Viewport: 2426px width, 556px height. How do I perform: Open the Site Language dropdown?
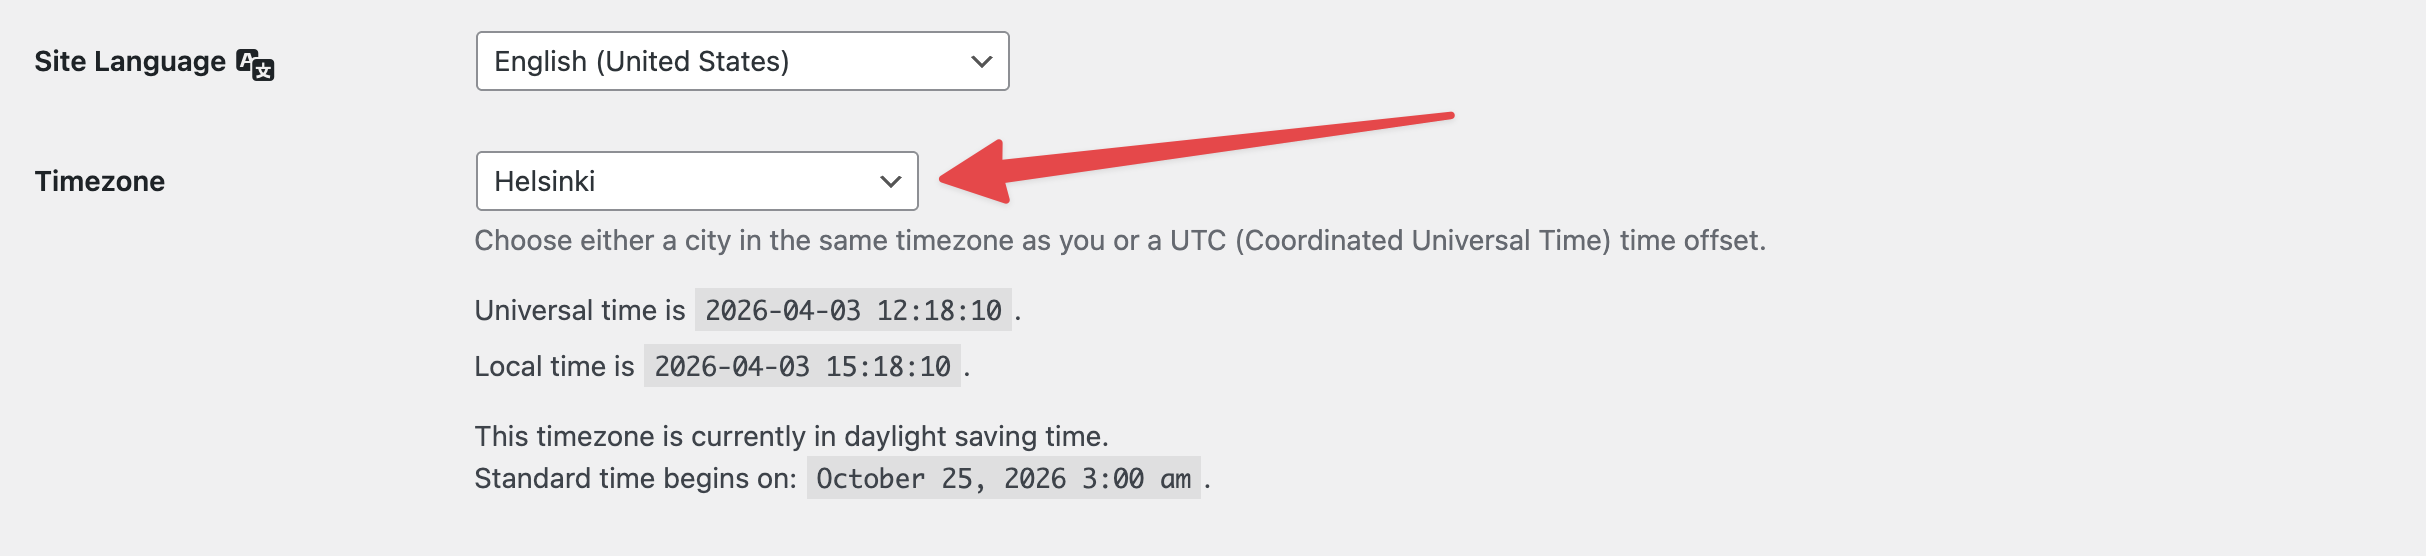[x=741, y=61]
